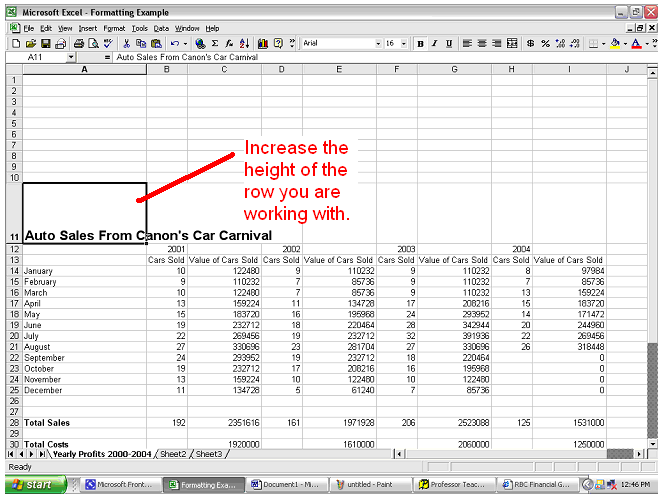The image size is (660, 501).
Task: Toggle Underline formatting
Action: [450, 44]
